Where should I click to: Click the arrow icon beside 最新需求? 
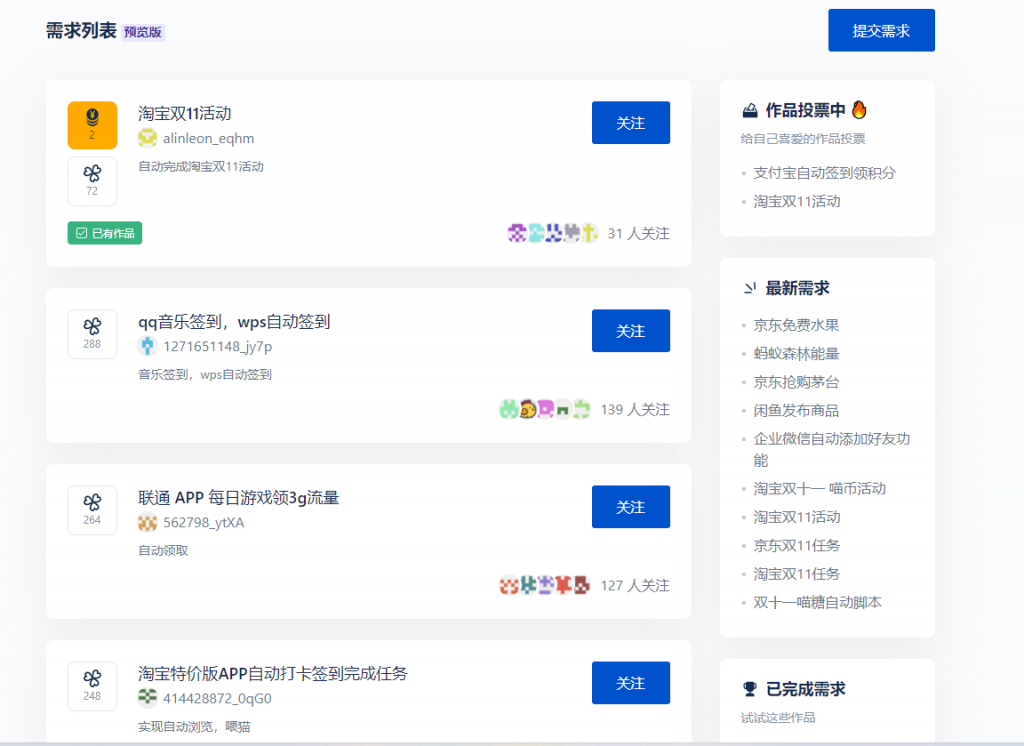click(x=750, y=288)
